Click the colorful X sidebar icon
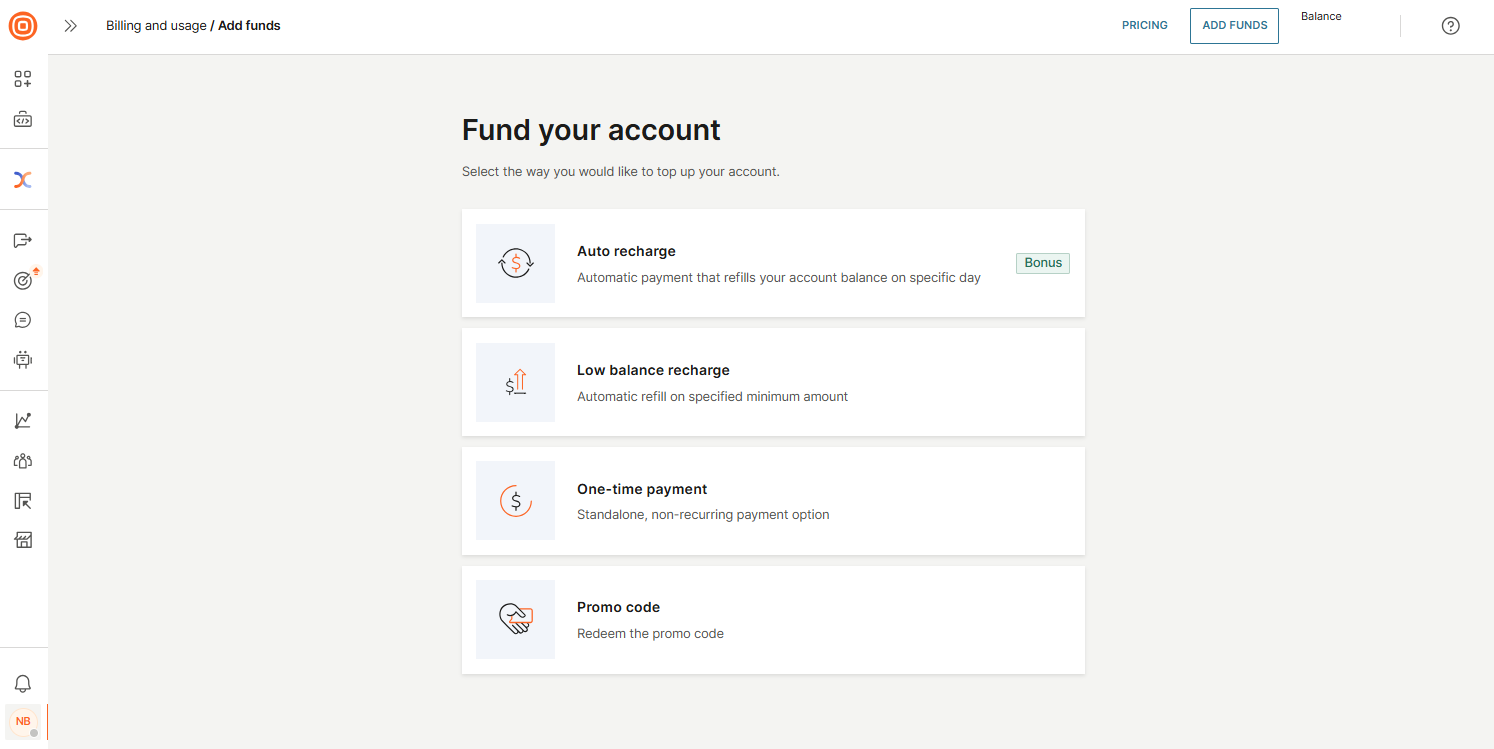 coord(23,179)
